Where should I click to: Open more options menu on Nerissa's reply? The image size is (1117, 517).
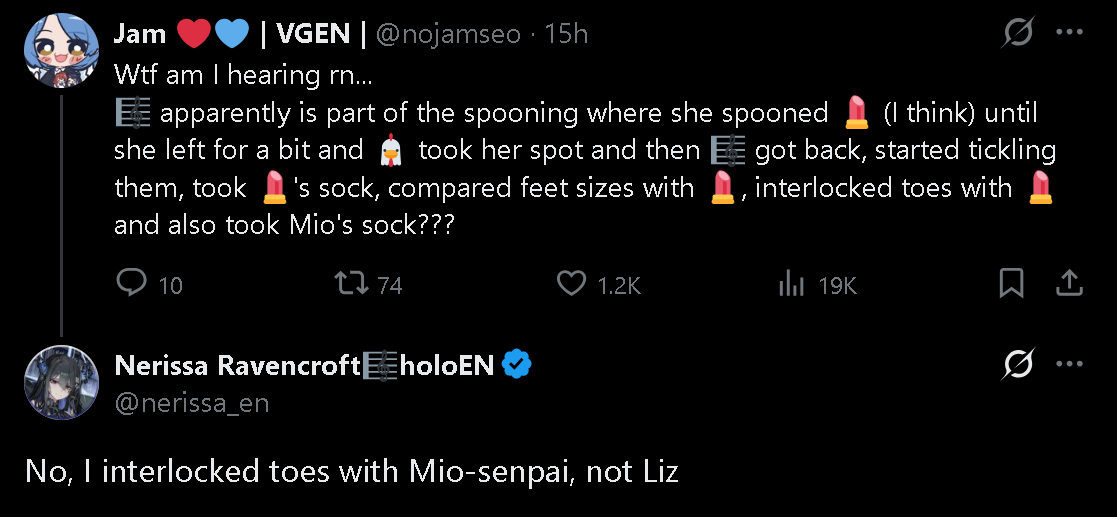click(1069, 366)
